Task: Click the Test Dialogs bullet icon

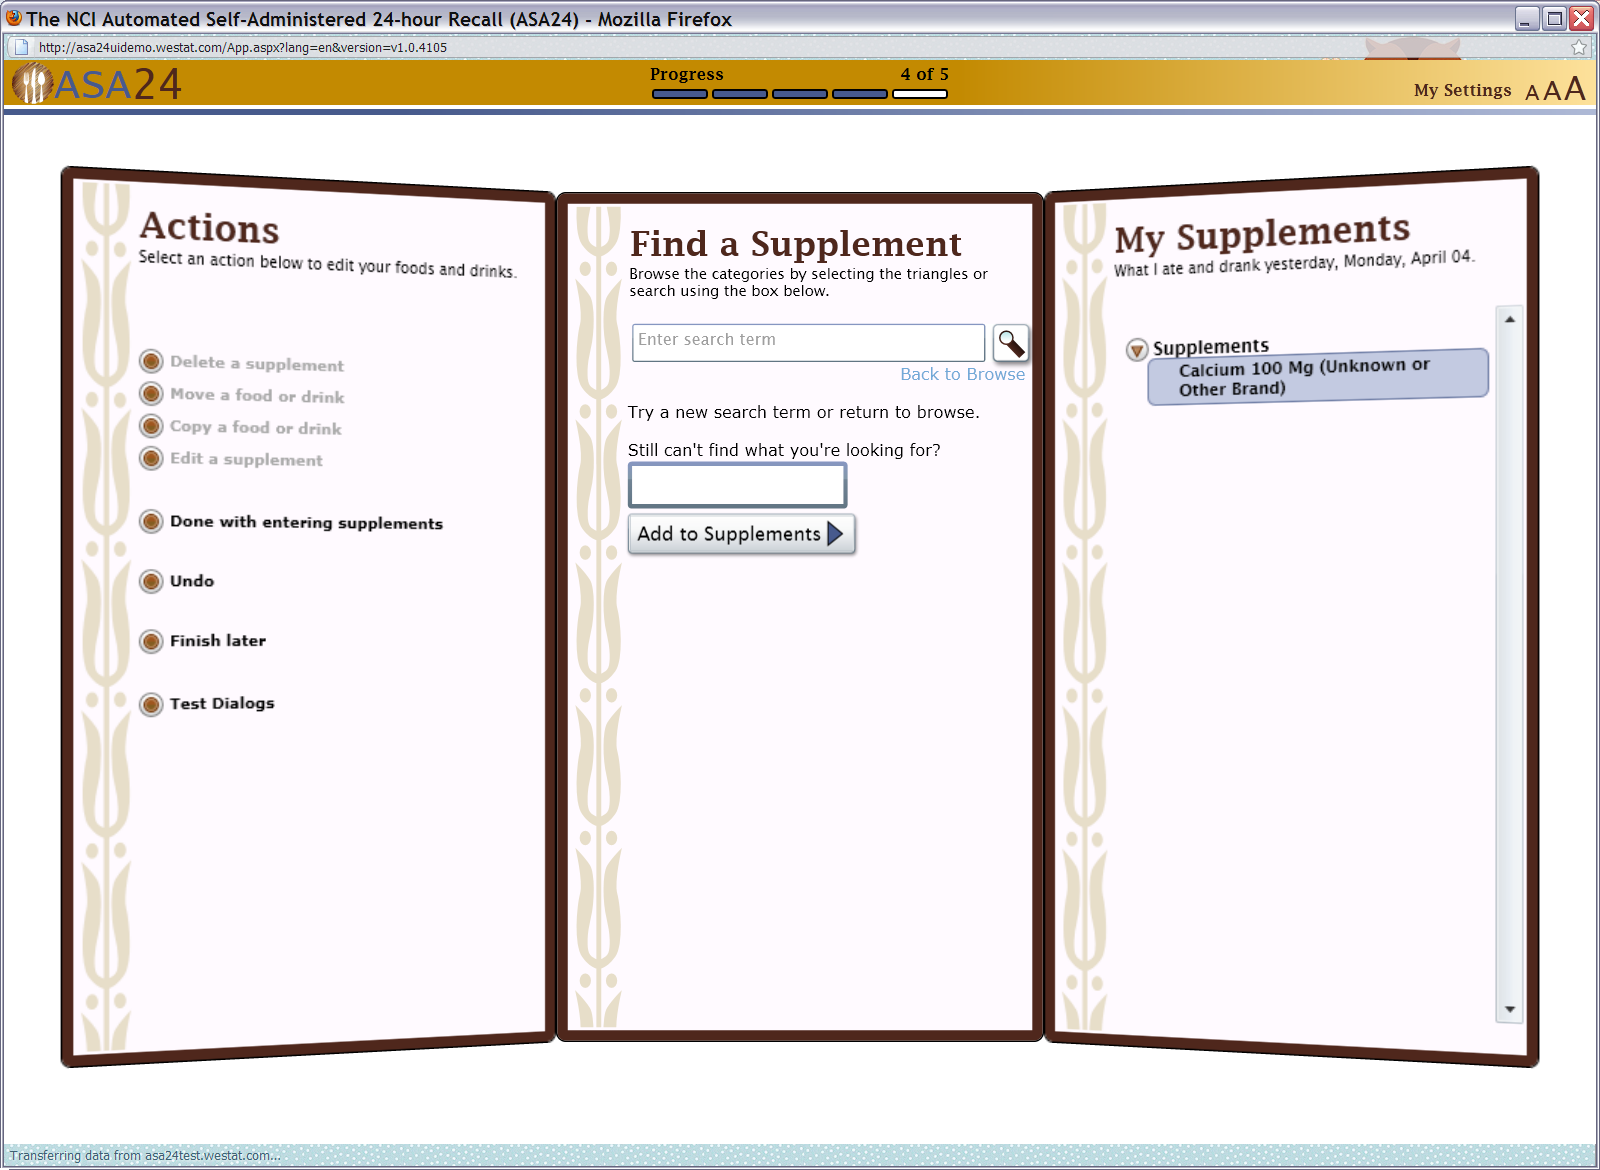Action: [151, 704]
